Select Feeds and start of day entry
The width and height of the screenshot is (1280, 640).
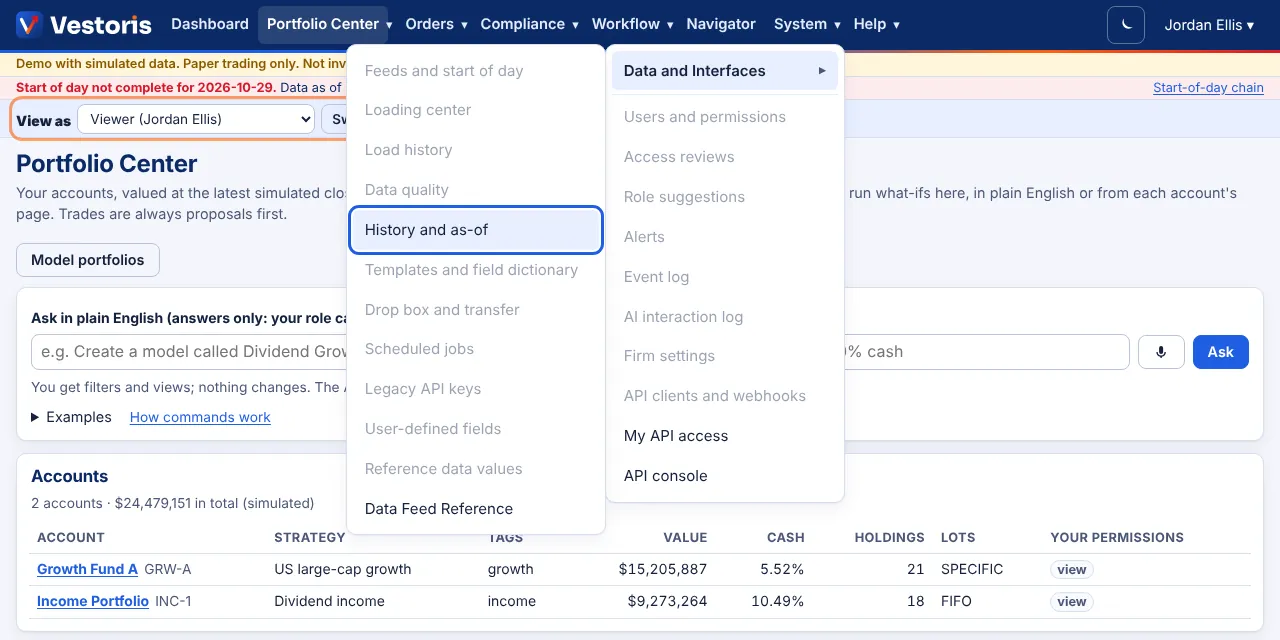476,71
